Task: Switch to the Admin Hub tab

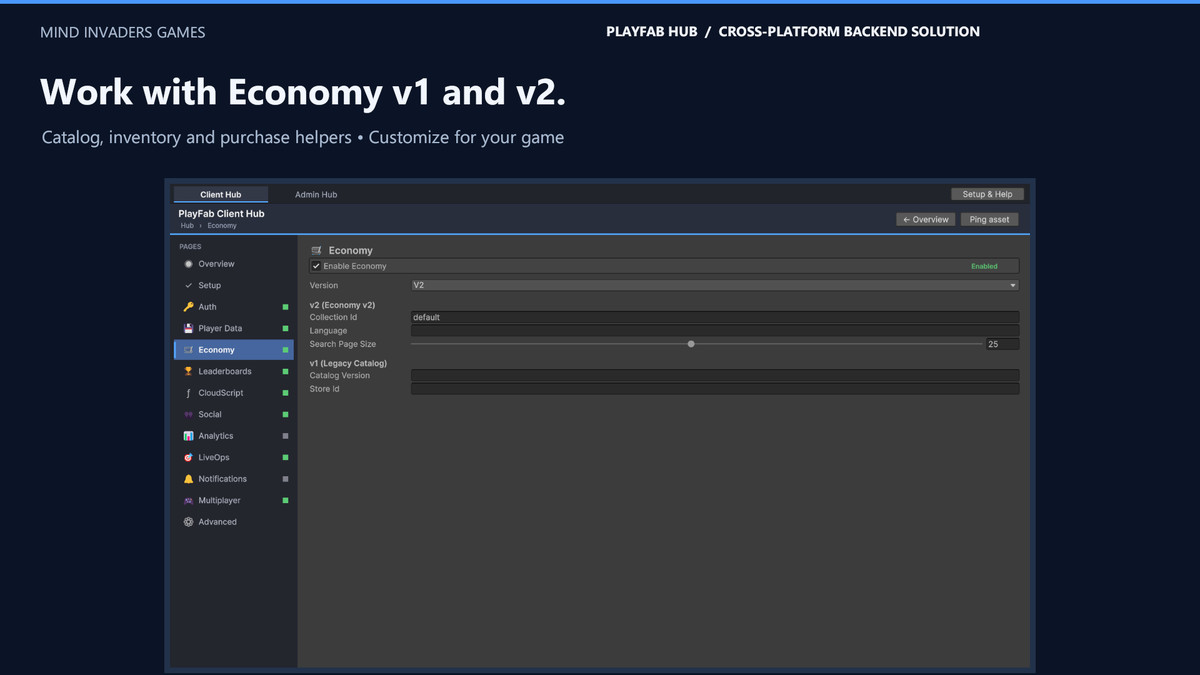Action: pos(316,194)
